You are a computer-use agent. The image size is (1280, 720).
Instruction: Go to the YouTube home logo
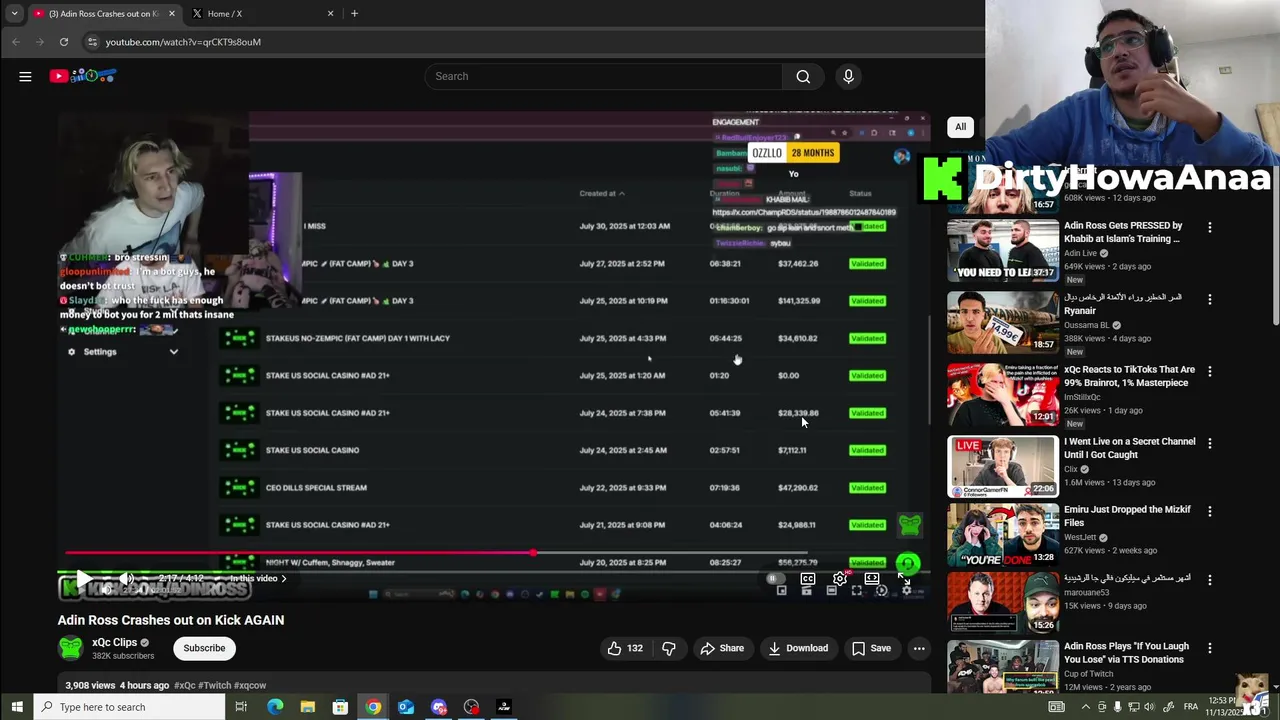(x=84, y=76)
